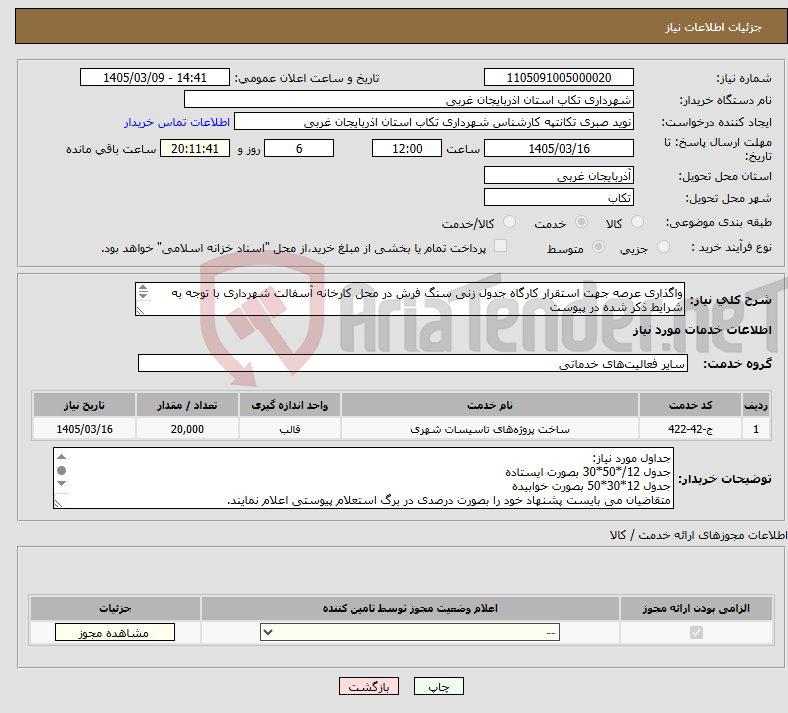This screenshot has height=713, width=788.
Task: Click the row number cell 1
Action: (756, 429)
